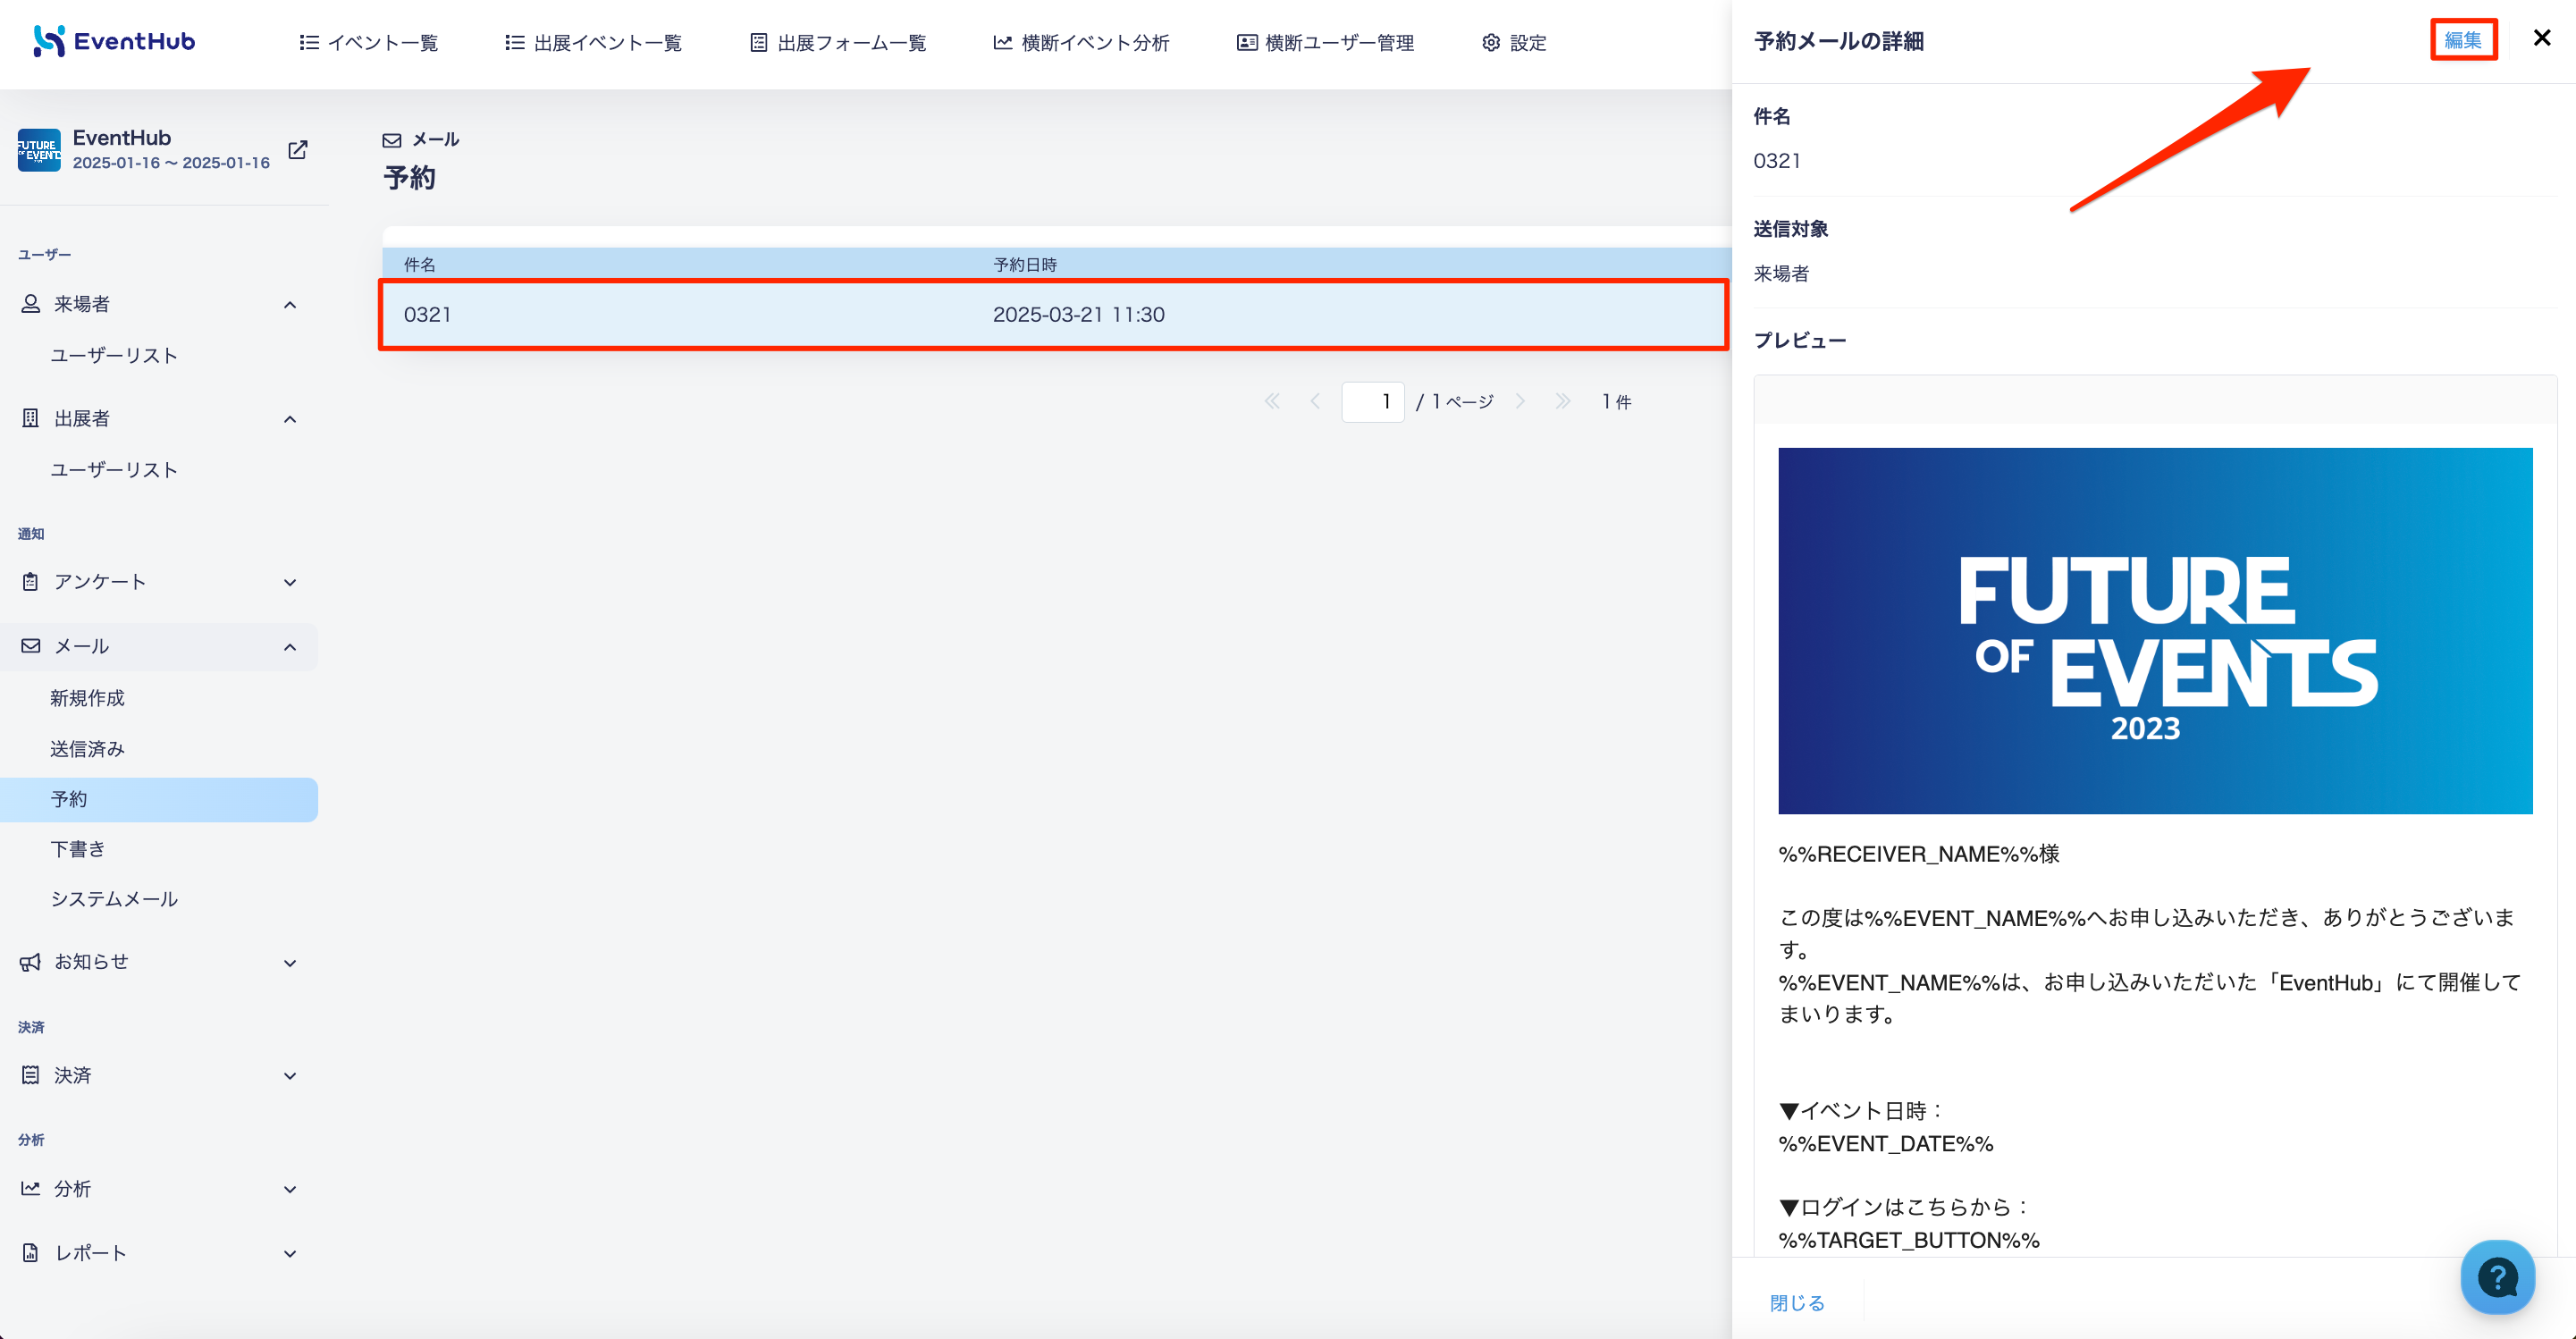Image resolution: width=2576 pixels, height=1339 pixels.
Task: Click the list icon beside イベント一覧
Action: (x=309, y=43)
